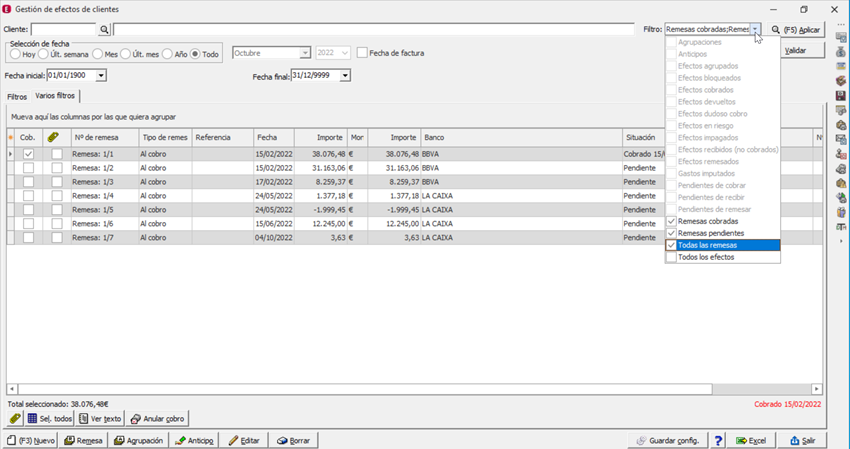Click the tag icon column header
The height and width of the screenshot is (449, 850).
pyautogui.click(x=53, y=138)
